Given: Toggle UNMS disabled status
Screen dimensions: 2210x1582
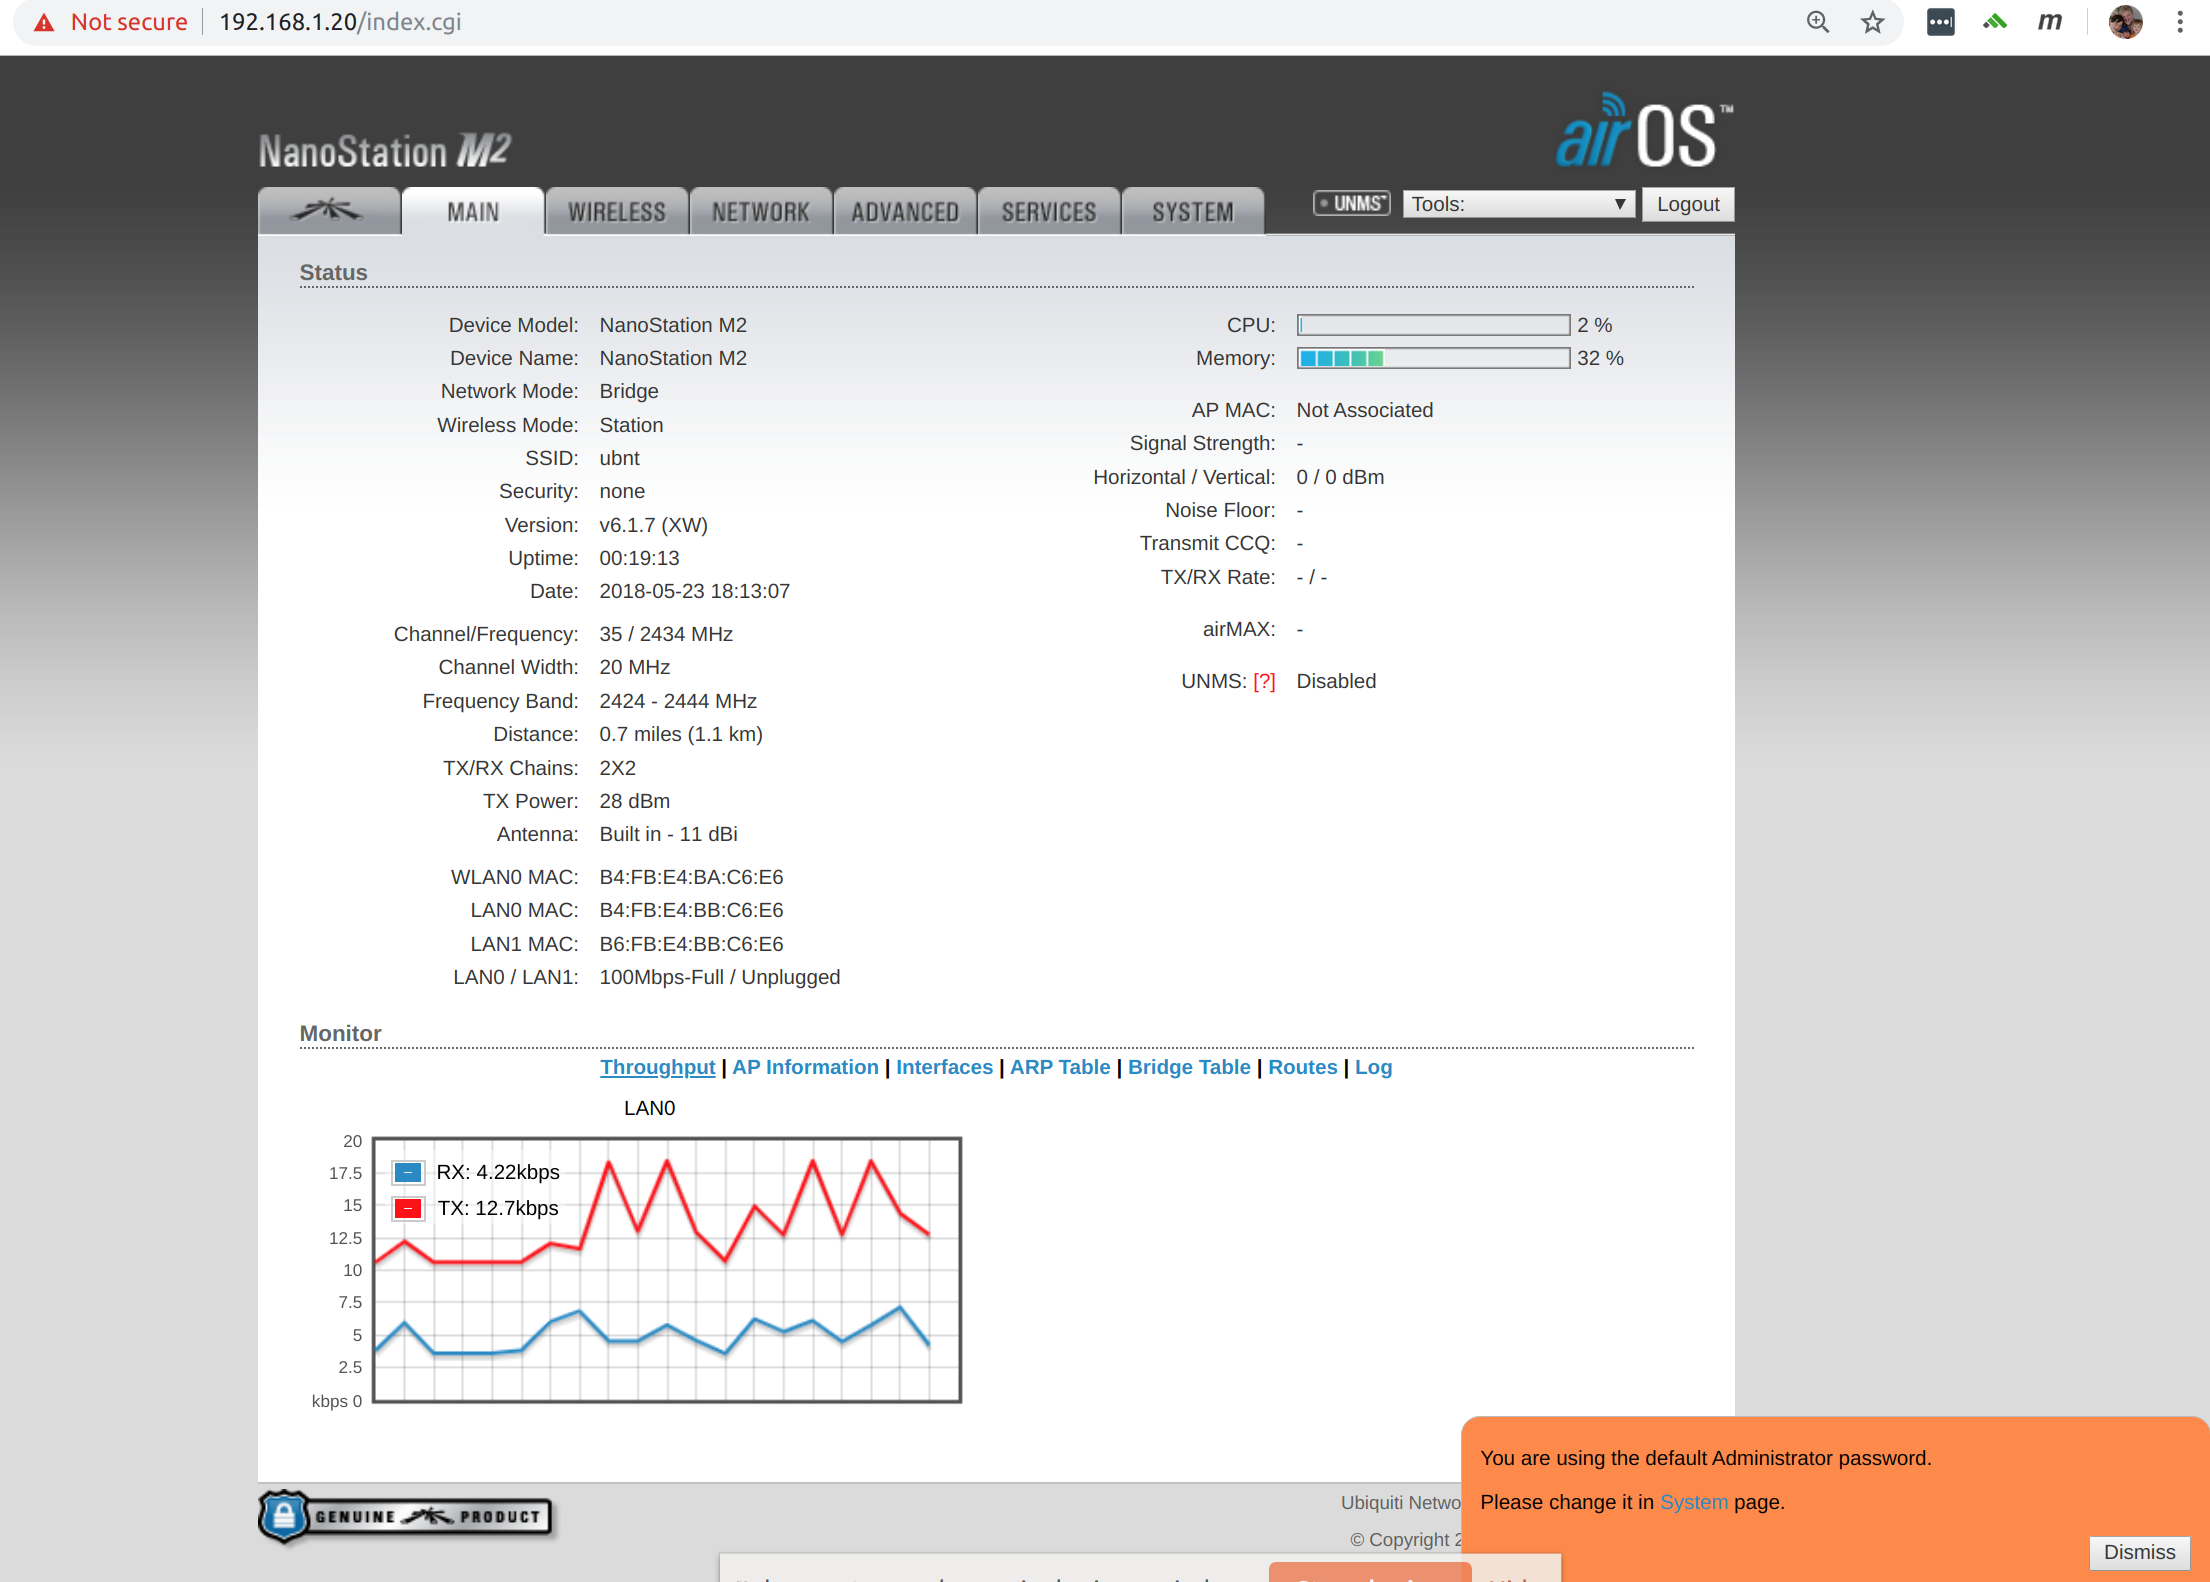Looking at the screenshot, I should coord(1337,681).
